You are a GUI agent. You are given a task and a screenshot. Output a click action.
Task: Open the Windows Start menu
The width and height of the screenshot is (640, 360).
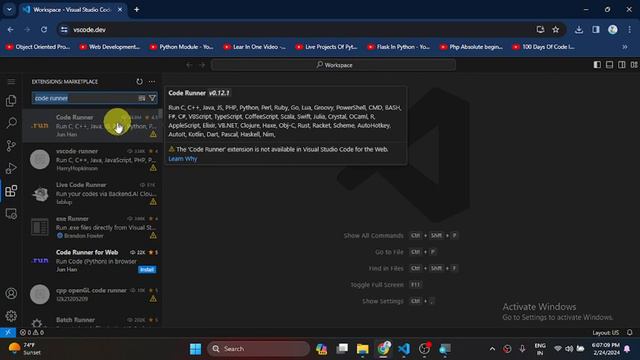pos(196,349)
